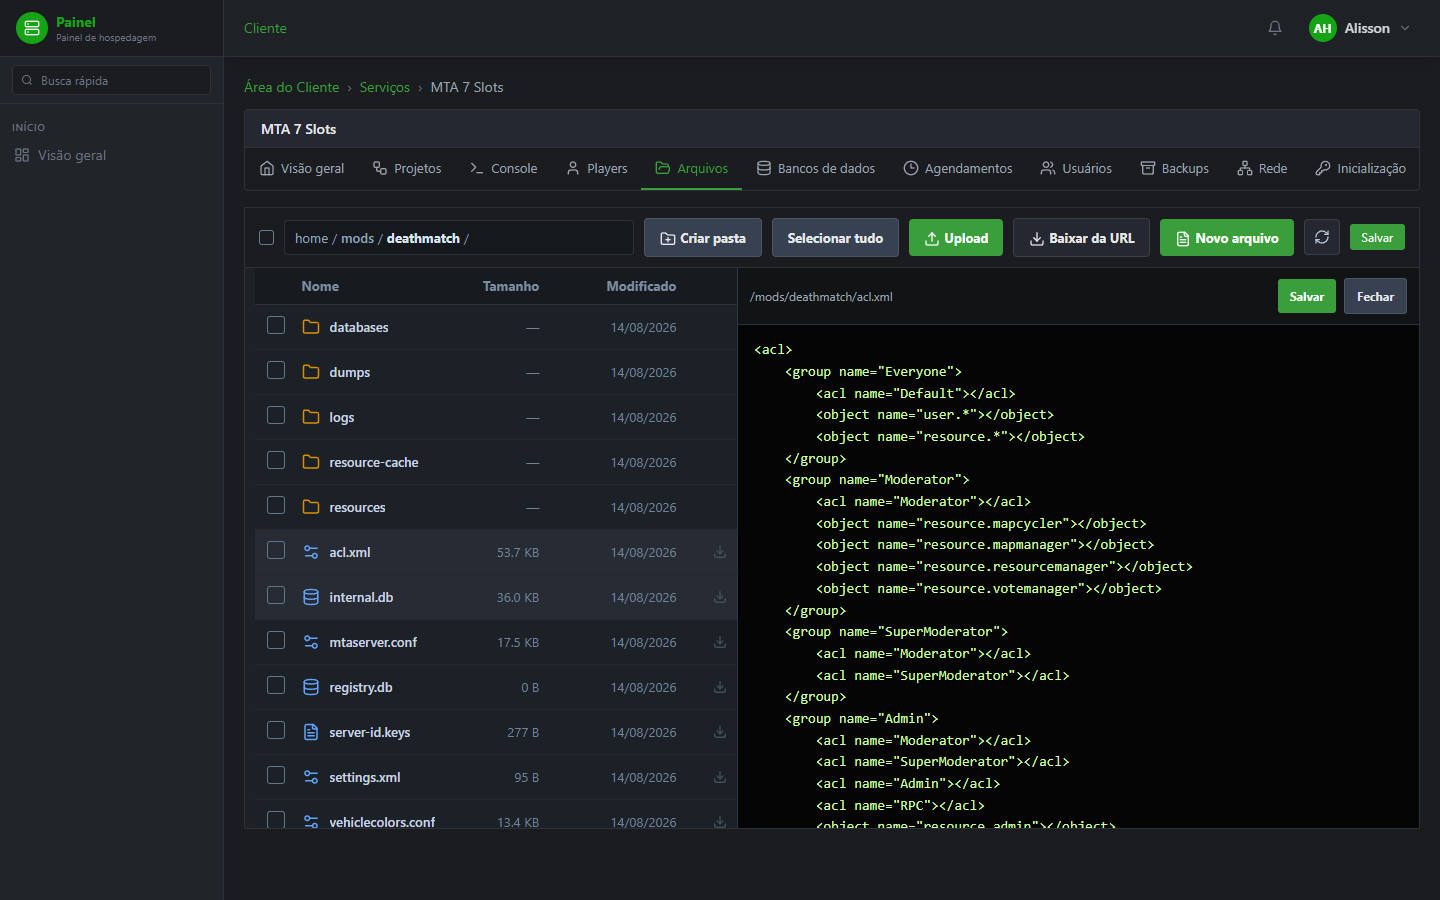Check the mtaserver.conf checkbox
This screenshot has height=900, width=1440.
[x=276, y=640]
